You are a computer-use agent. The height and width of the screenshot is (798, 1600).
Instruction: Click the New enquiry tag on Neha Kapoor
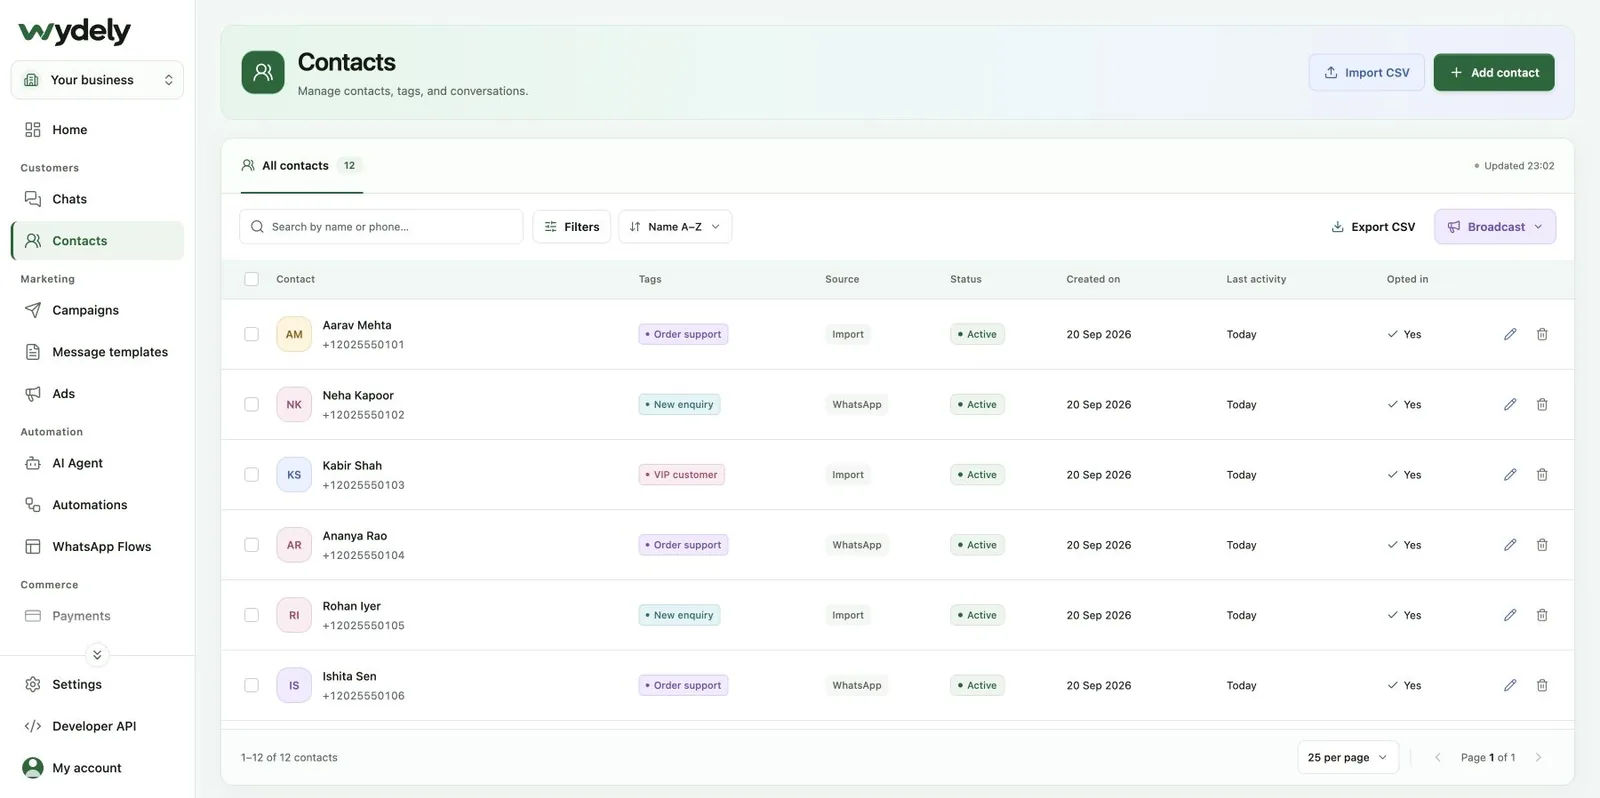click(x=680, y=404)
